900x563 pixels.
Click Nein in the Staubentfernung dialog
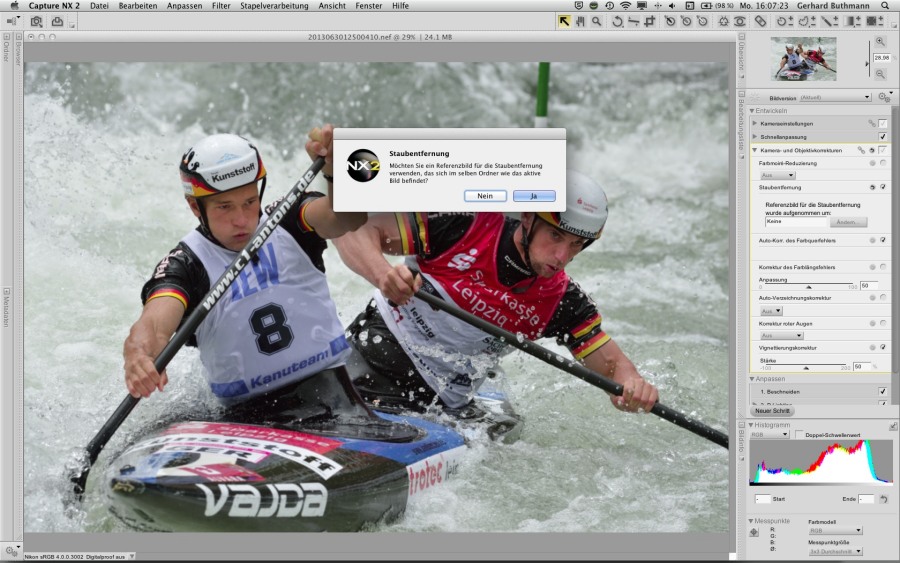(x=485, y=196)
